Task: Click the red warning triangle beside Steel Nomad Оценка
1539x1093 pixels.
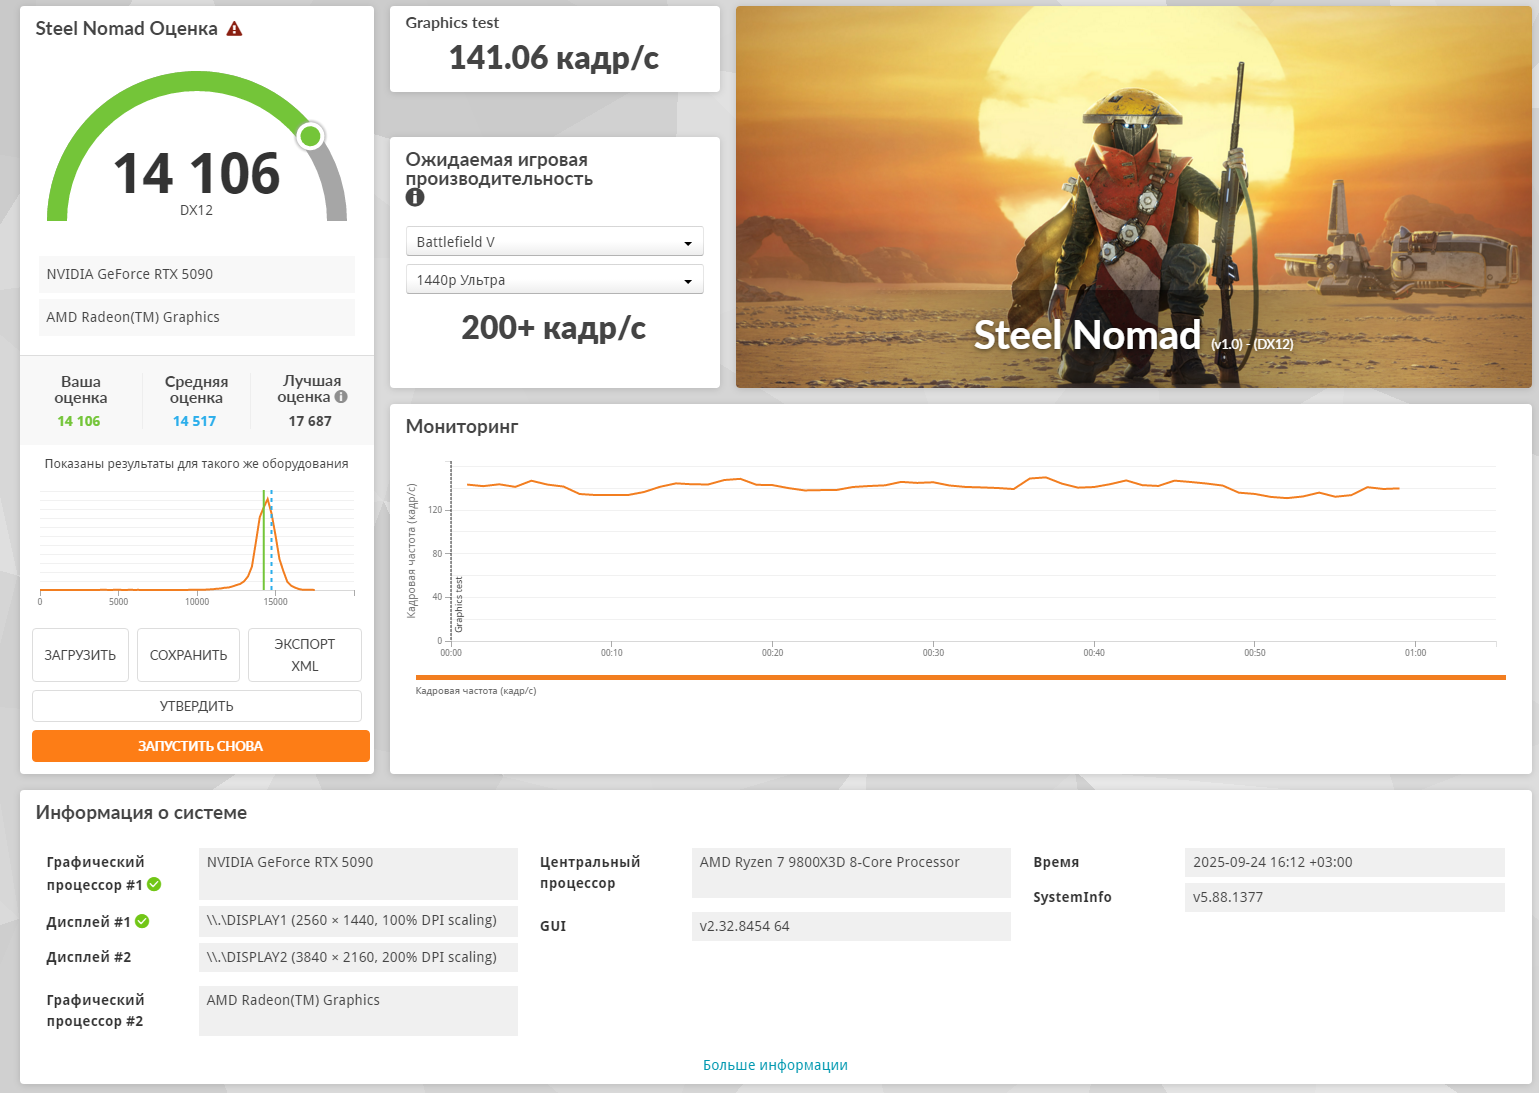Action: [234, 29]
